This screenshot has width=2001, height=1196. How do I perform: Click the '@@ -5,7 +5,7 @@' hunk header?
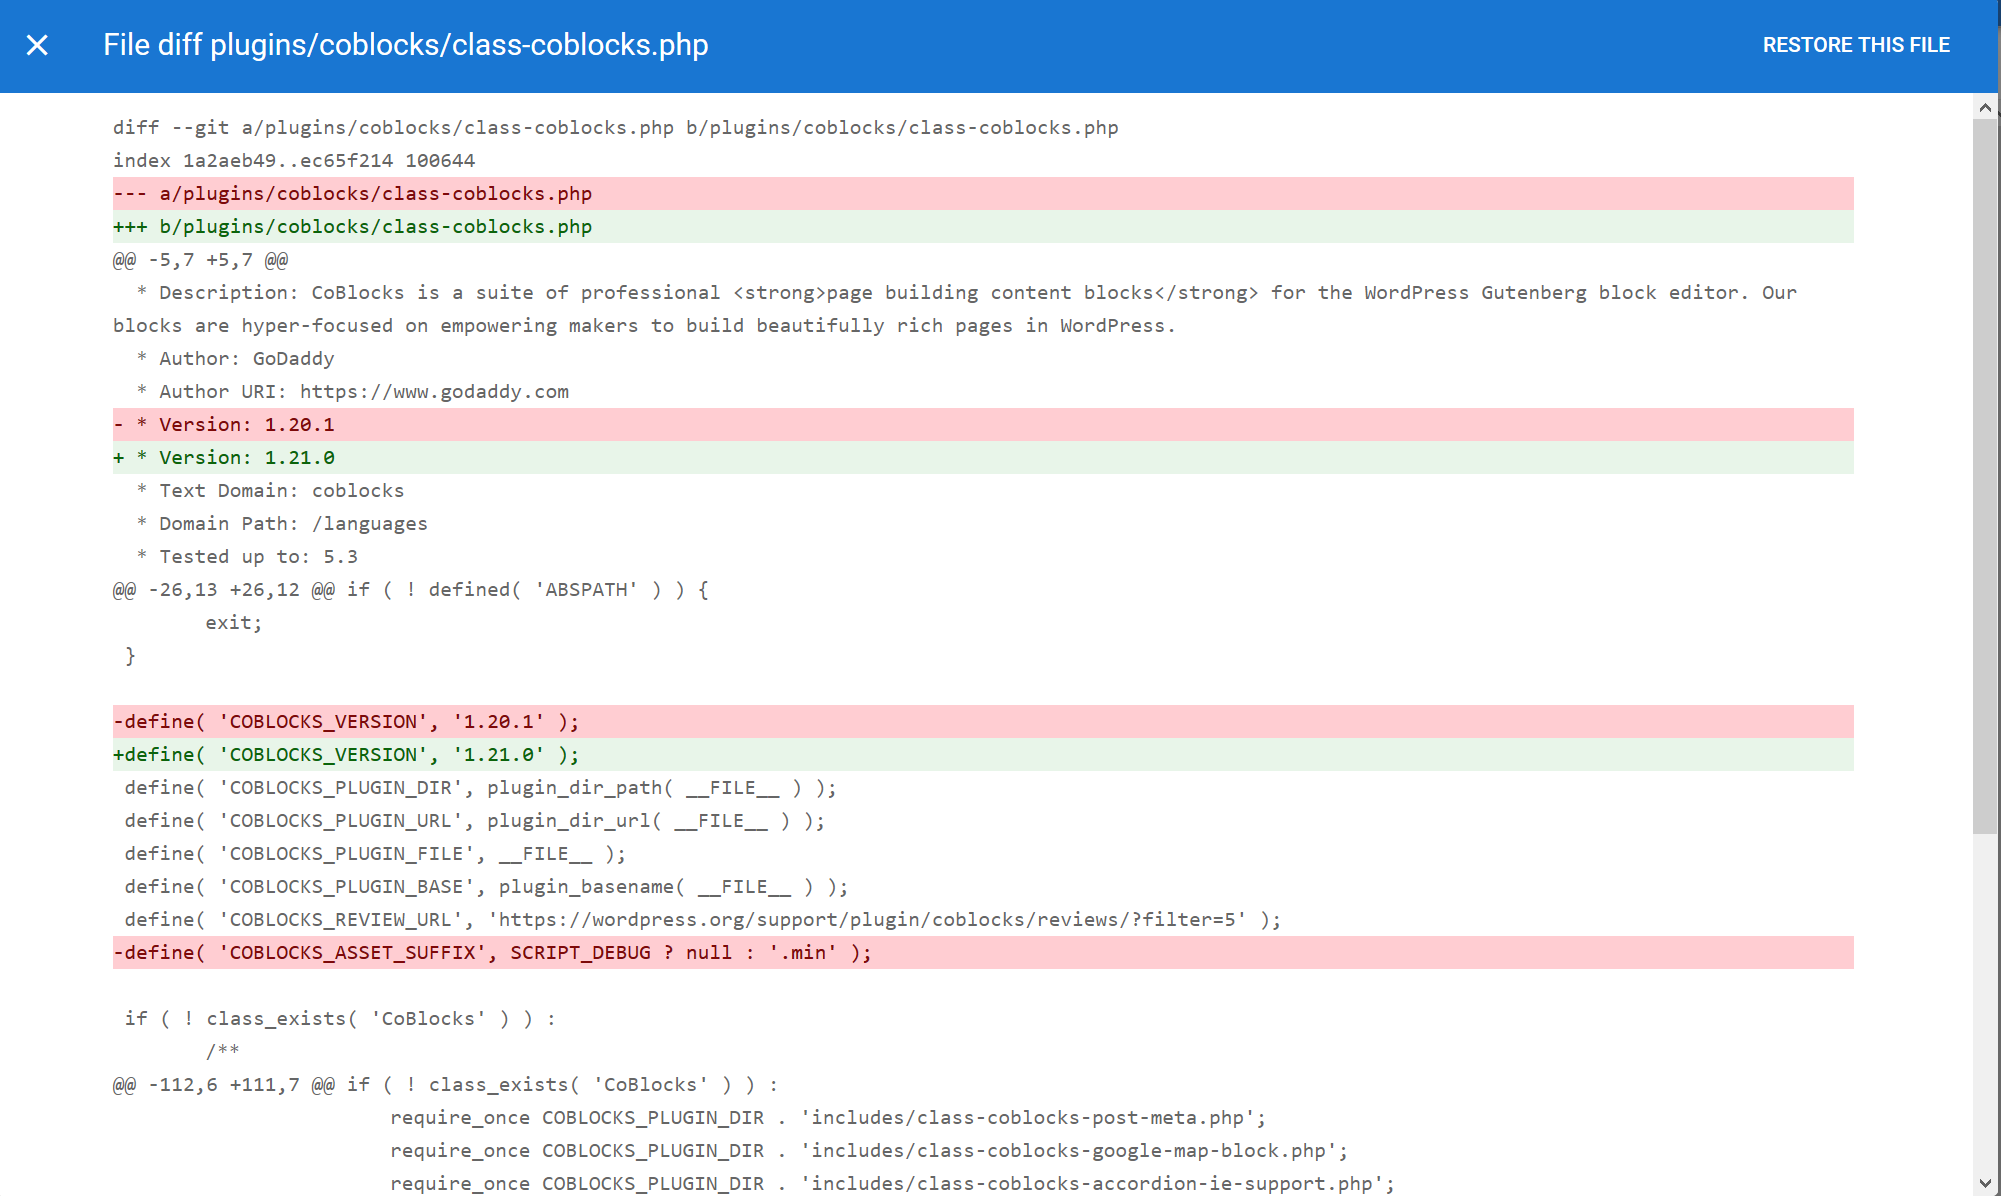pyautogui.click(x=200, y=259)
